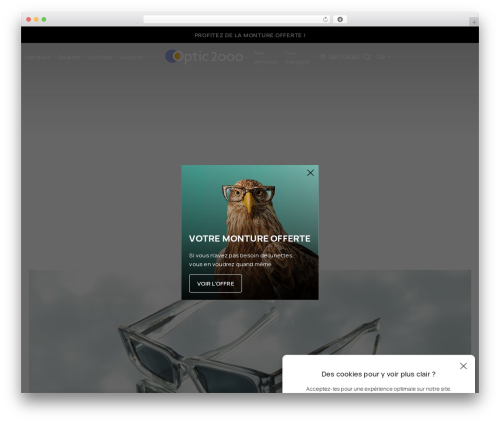This screenshot has width=500, height=423.
Task: Open the search magnifier icon
Action: click(367, 57)
